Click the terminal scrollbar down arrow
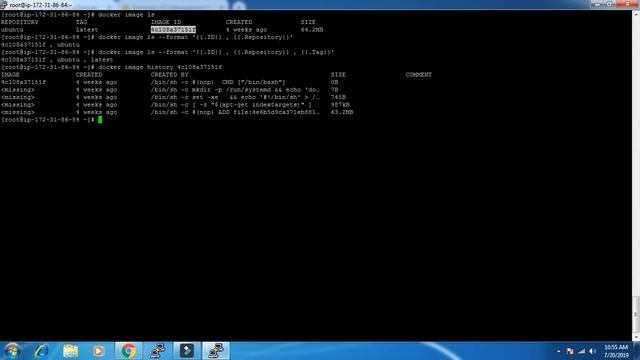The width and height of the screenshot is (640, 360). 636,338
